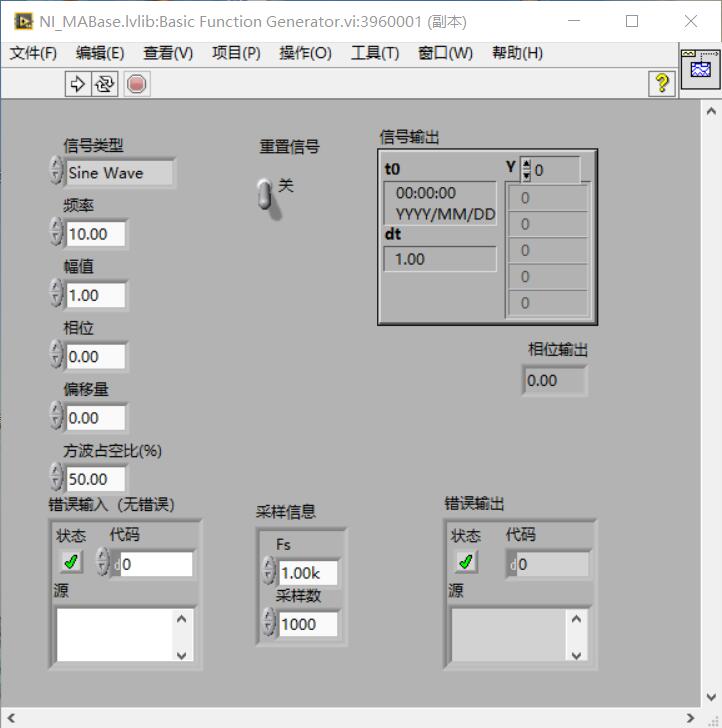Click up arrow in 错误输出 源 scrollbar

point(576,618)
